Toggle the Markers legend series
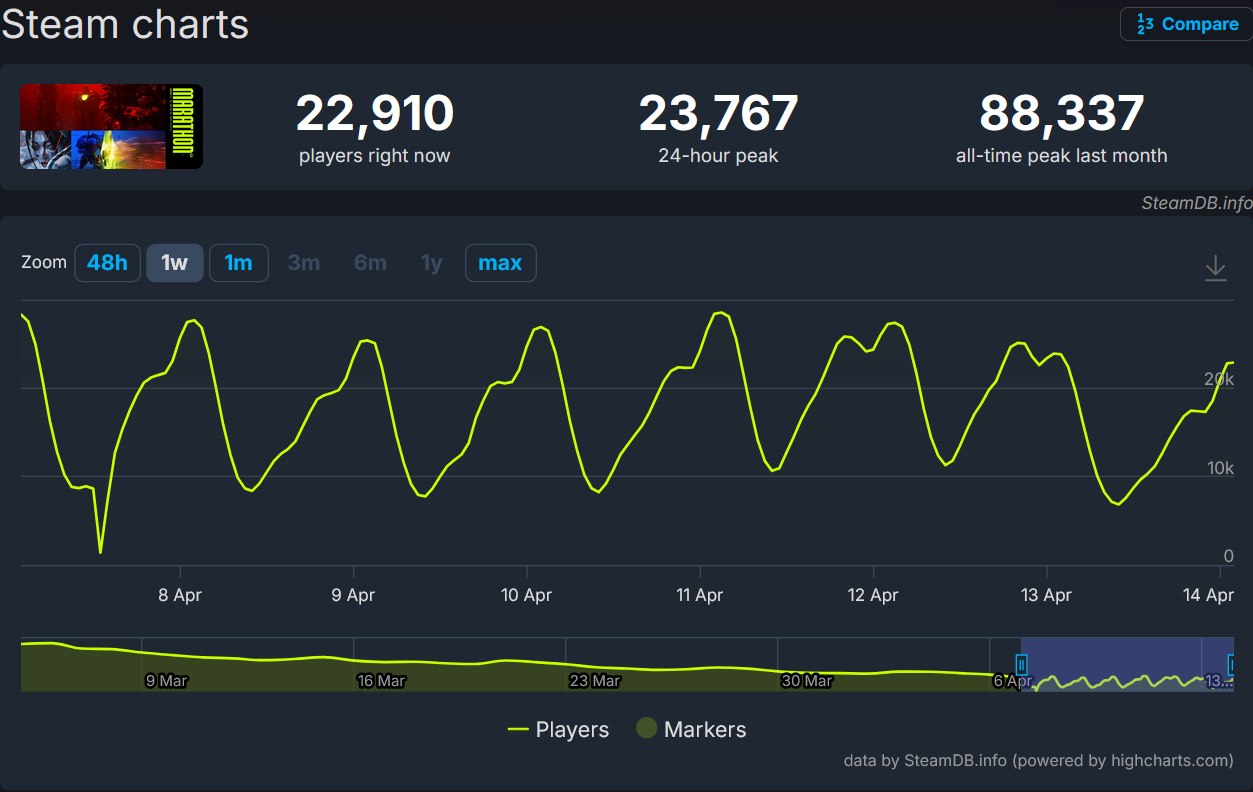The width and height of the screenshot is (1253, 792). click(x=691, y=729)
